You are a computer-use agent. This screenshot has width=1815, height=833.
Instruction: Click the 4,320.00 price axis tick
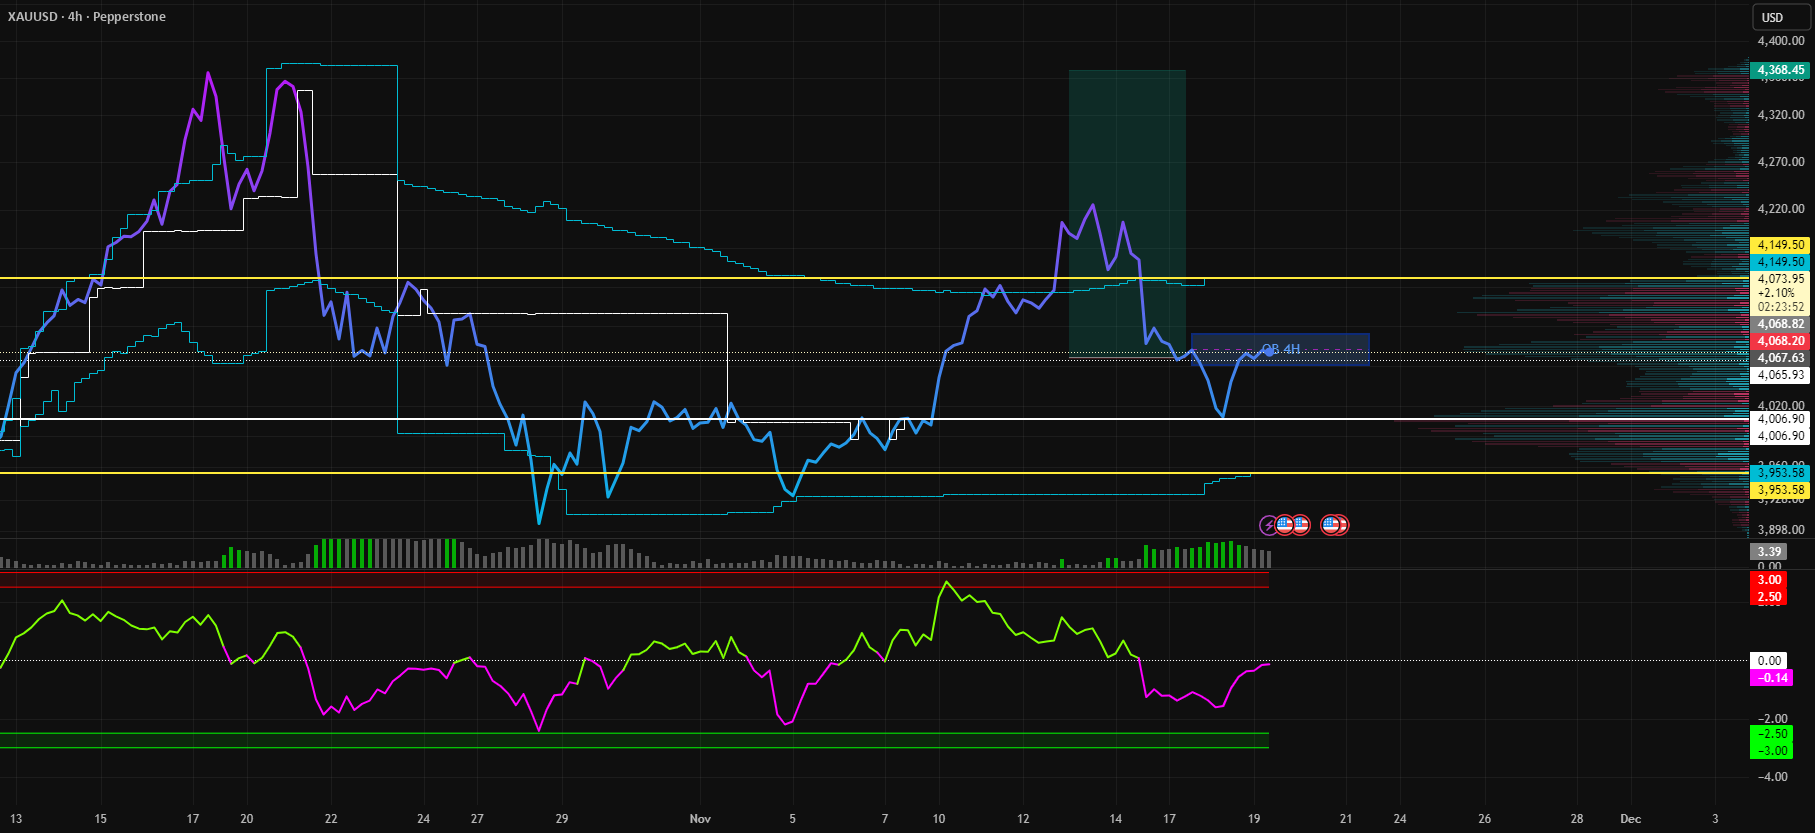[1781, 115]
